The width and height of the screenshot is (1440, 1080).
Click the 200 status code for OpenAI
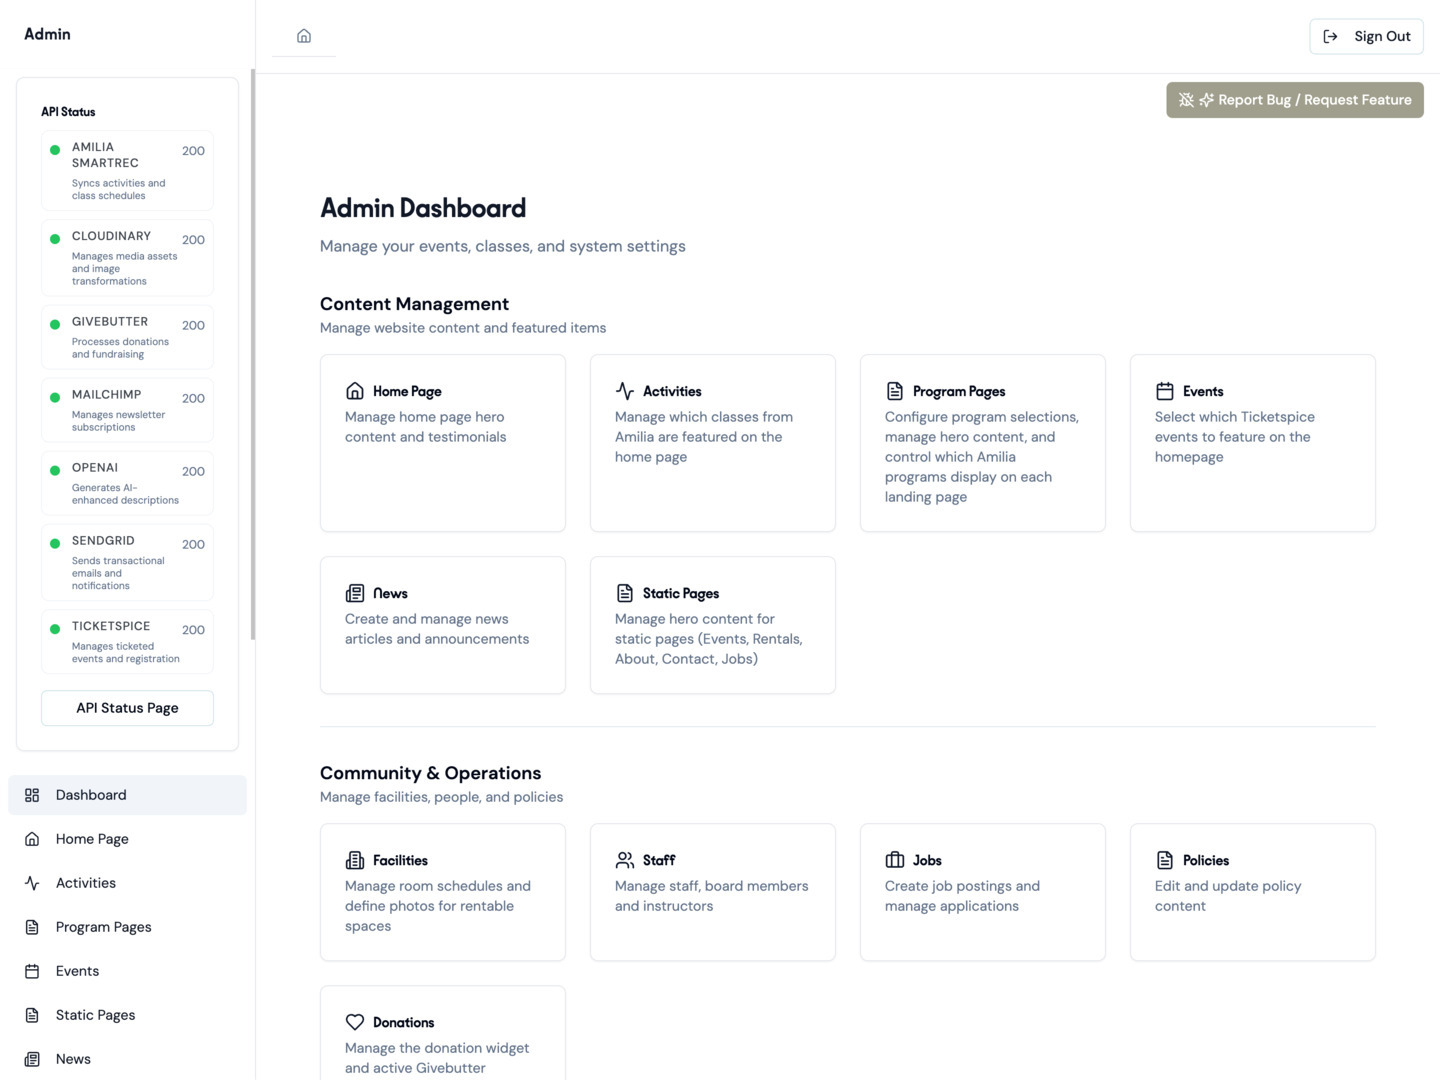click(193, 471)
